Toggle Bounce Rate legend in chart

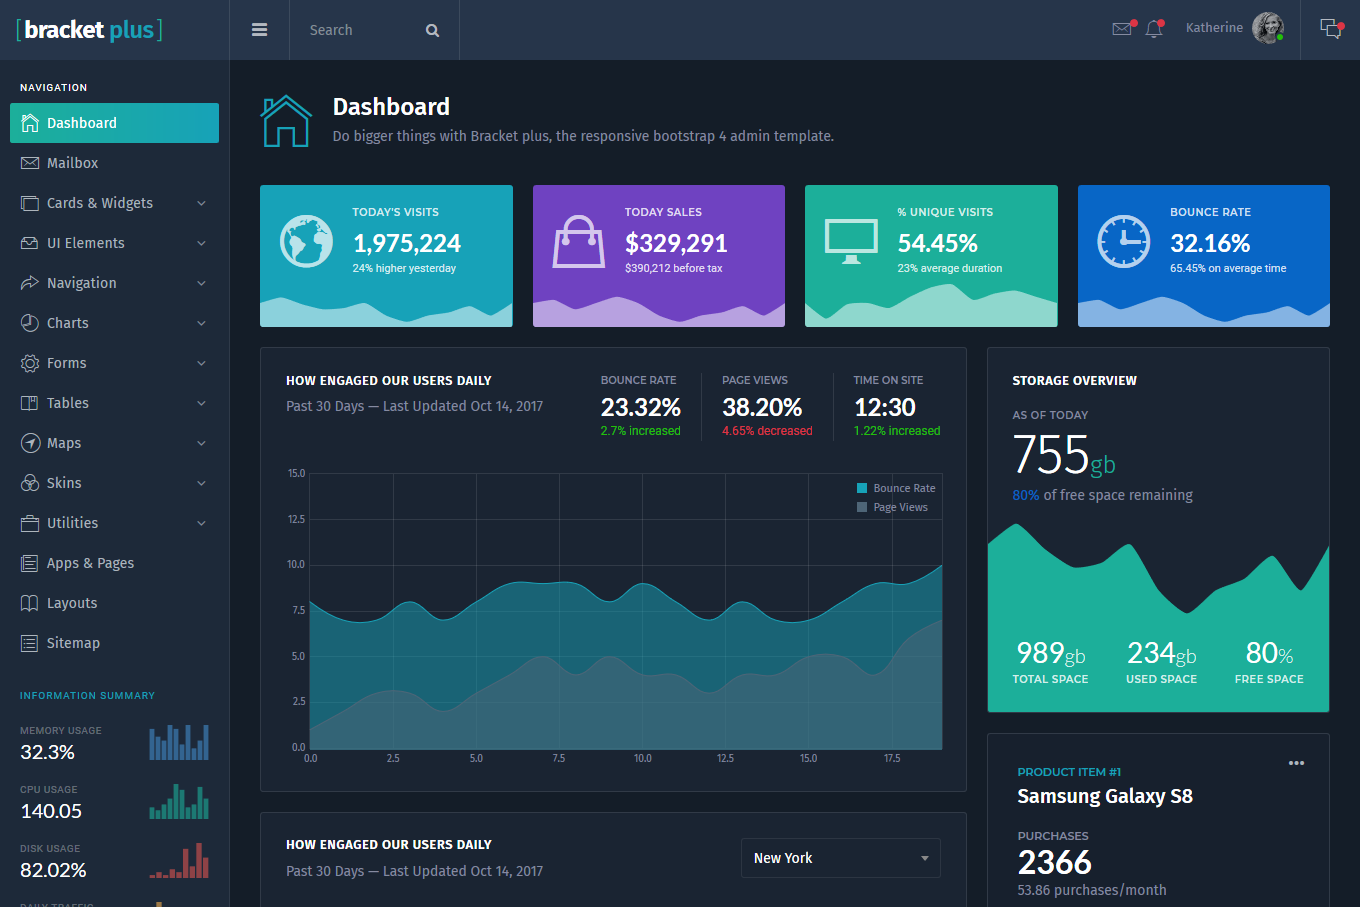pos(896,488)
